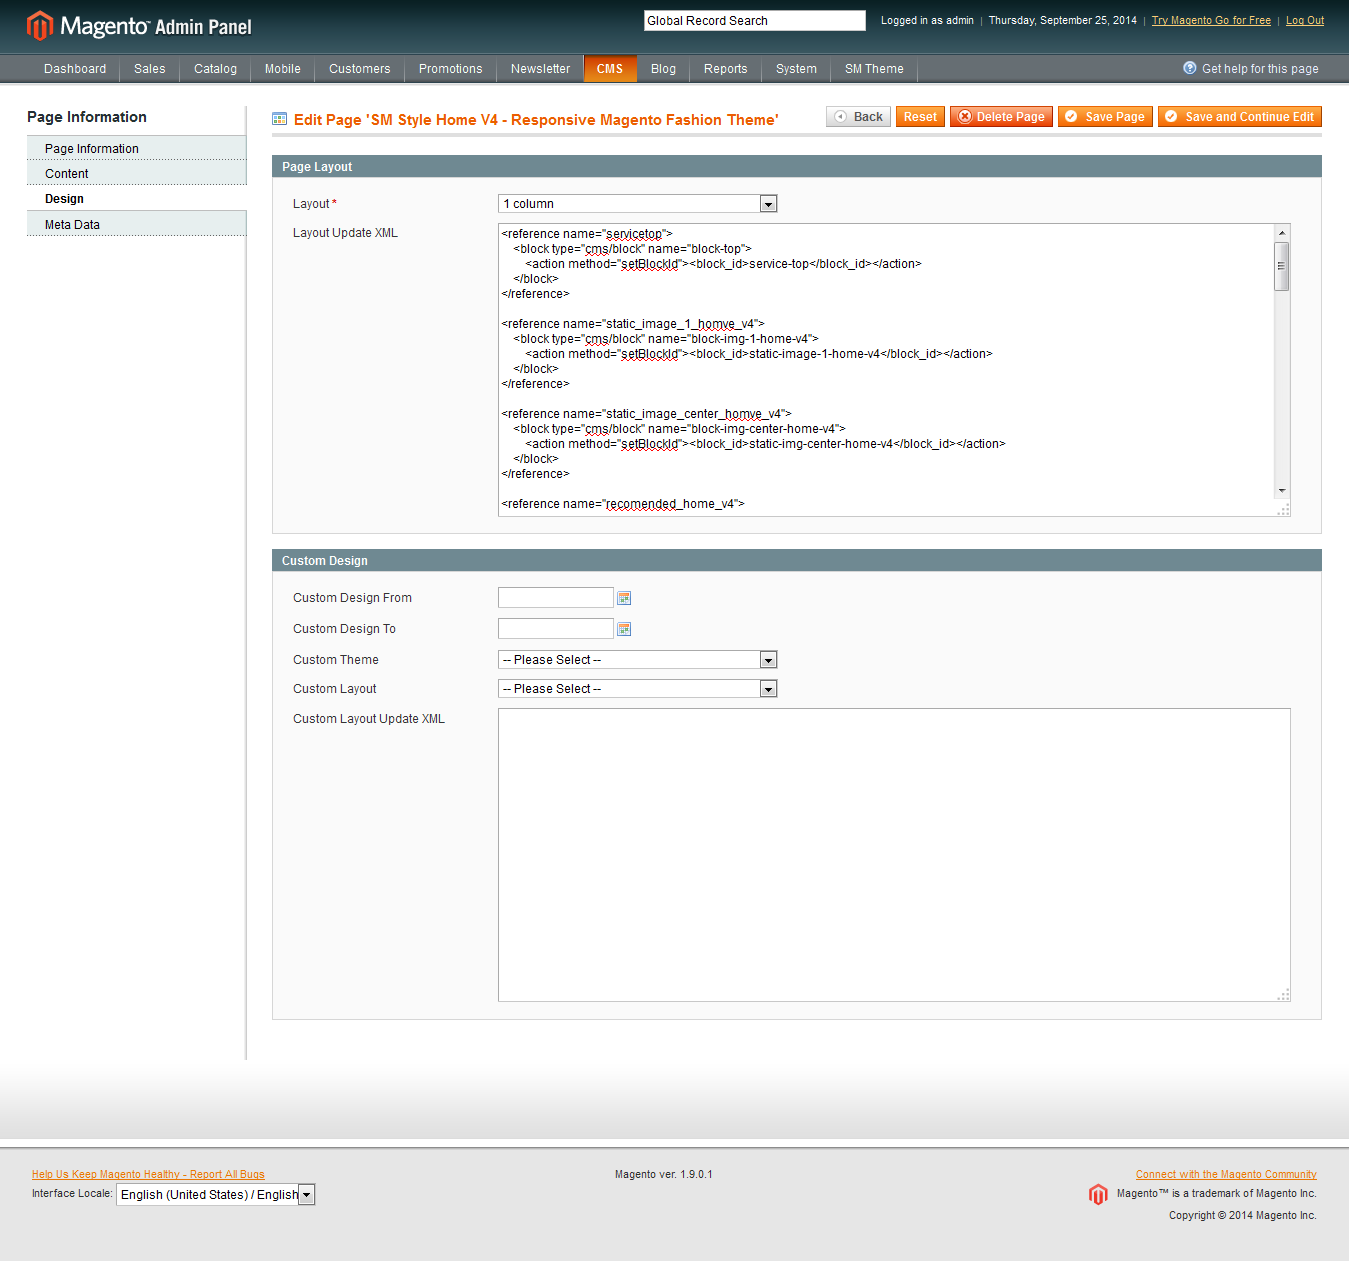This screenshot has width=1349, height=1261.
Task: Open the Custom Theme dropdown
Action: (x=637, y=660)
